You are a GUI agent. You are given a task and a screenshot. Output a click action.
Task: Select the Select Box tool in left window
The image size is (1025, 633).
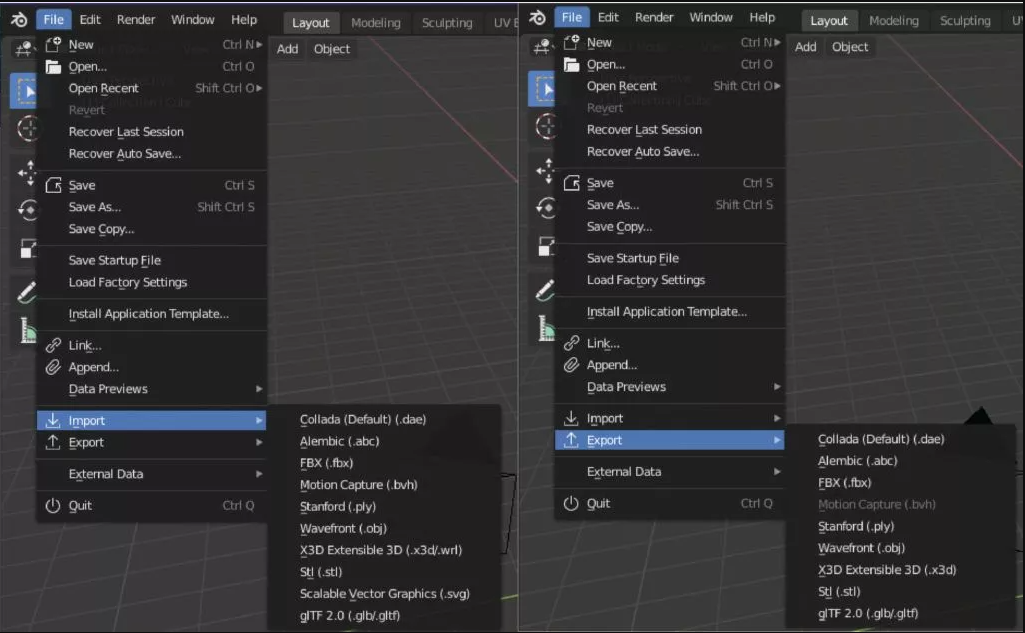(x=25, y=91)
